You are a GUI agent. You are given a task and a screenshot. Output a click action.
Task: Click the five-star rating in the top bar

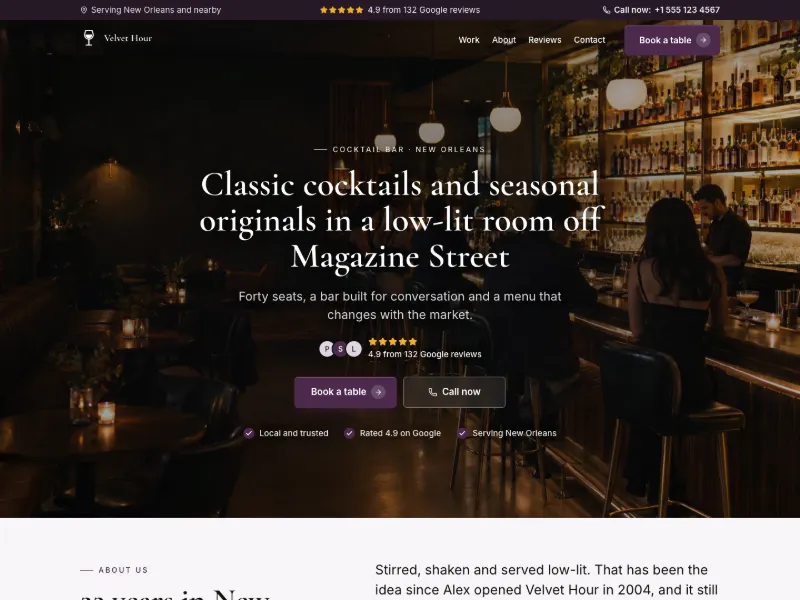(x=341, y=10)
